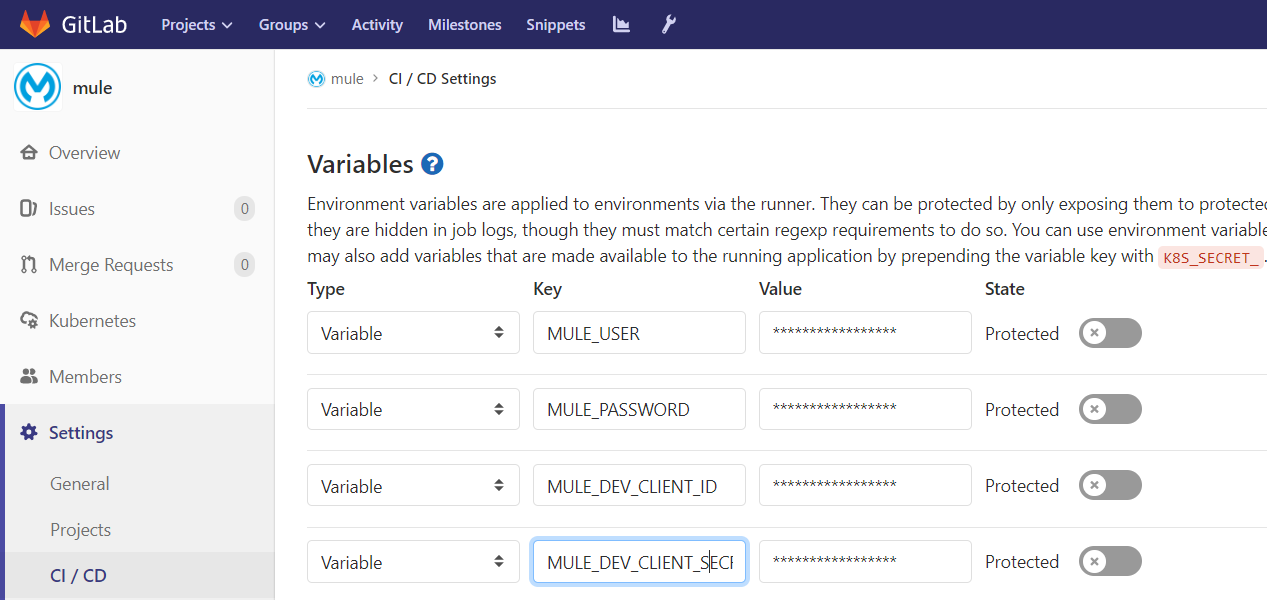Open Kubernetes from the sidebar

92,321
